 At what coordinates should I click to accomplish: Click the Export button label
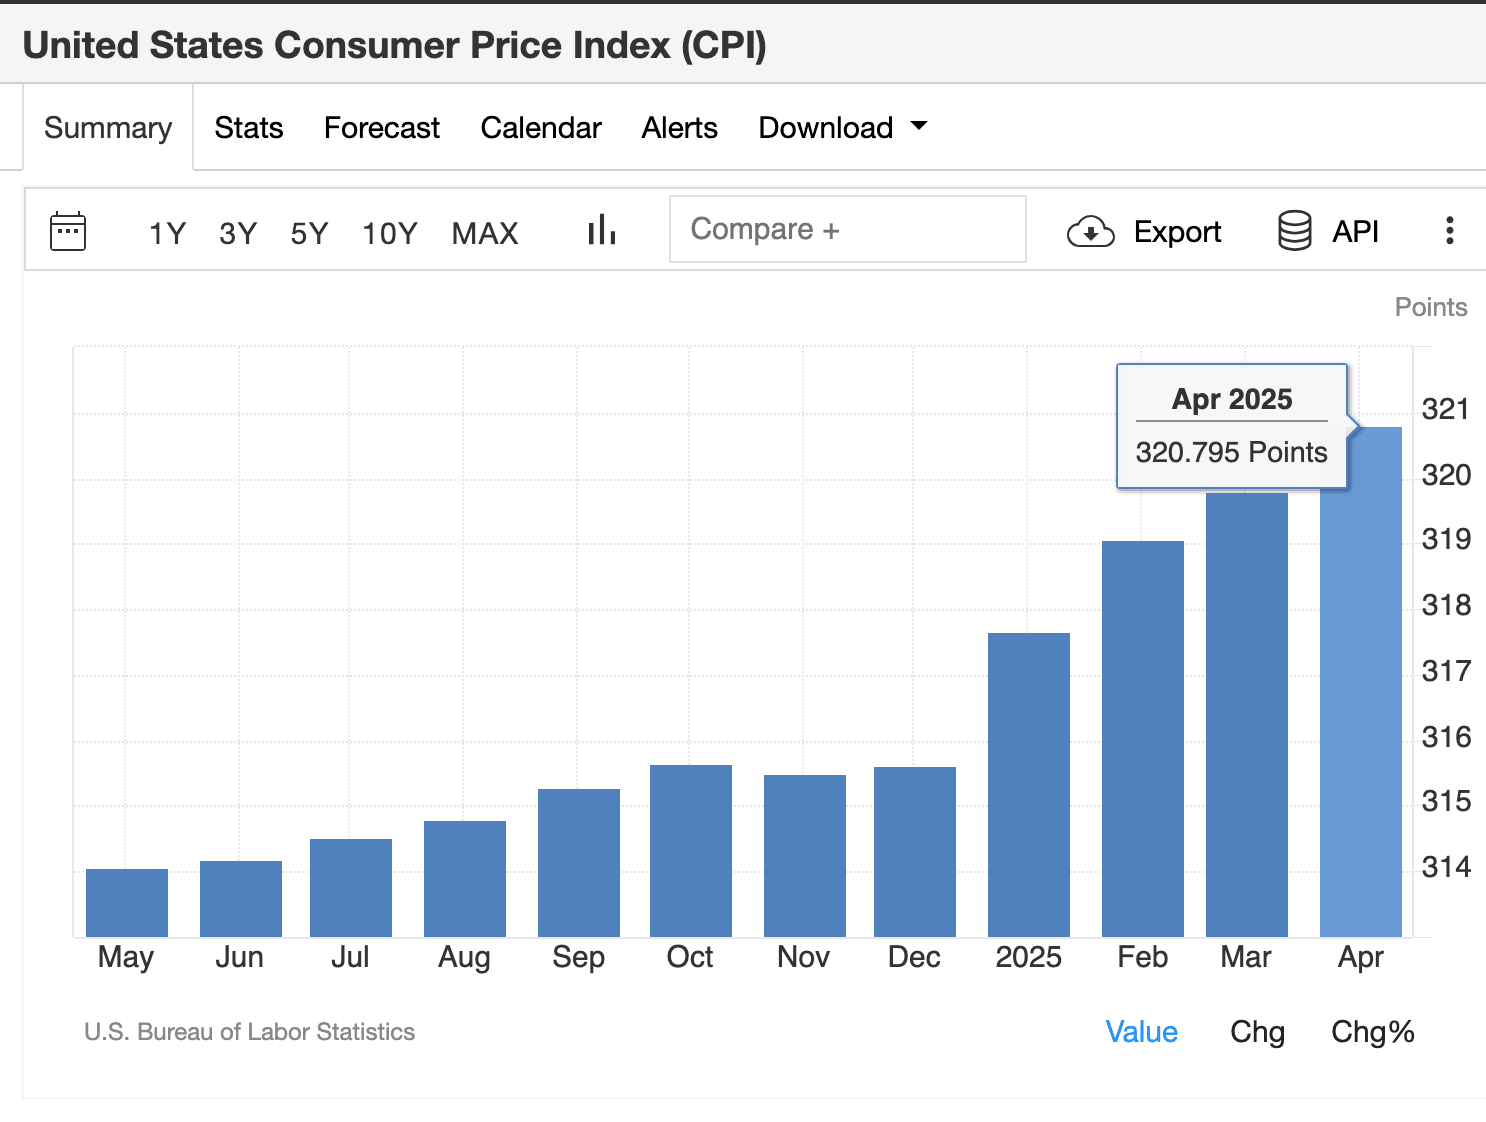tap(1177, 231)
